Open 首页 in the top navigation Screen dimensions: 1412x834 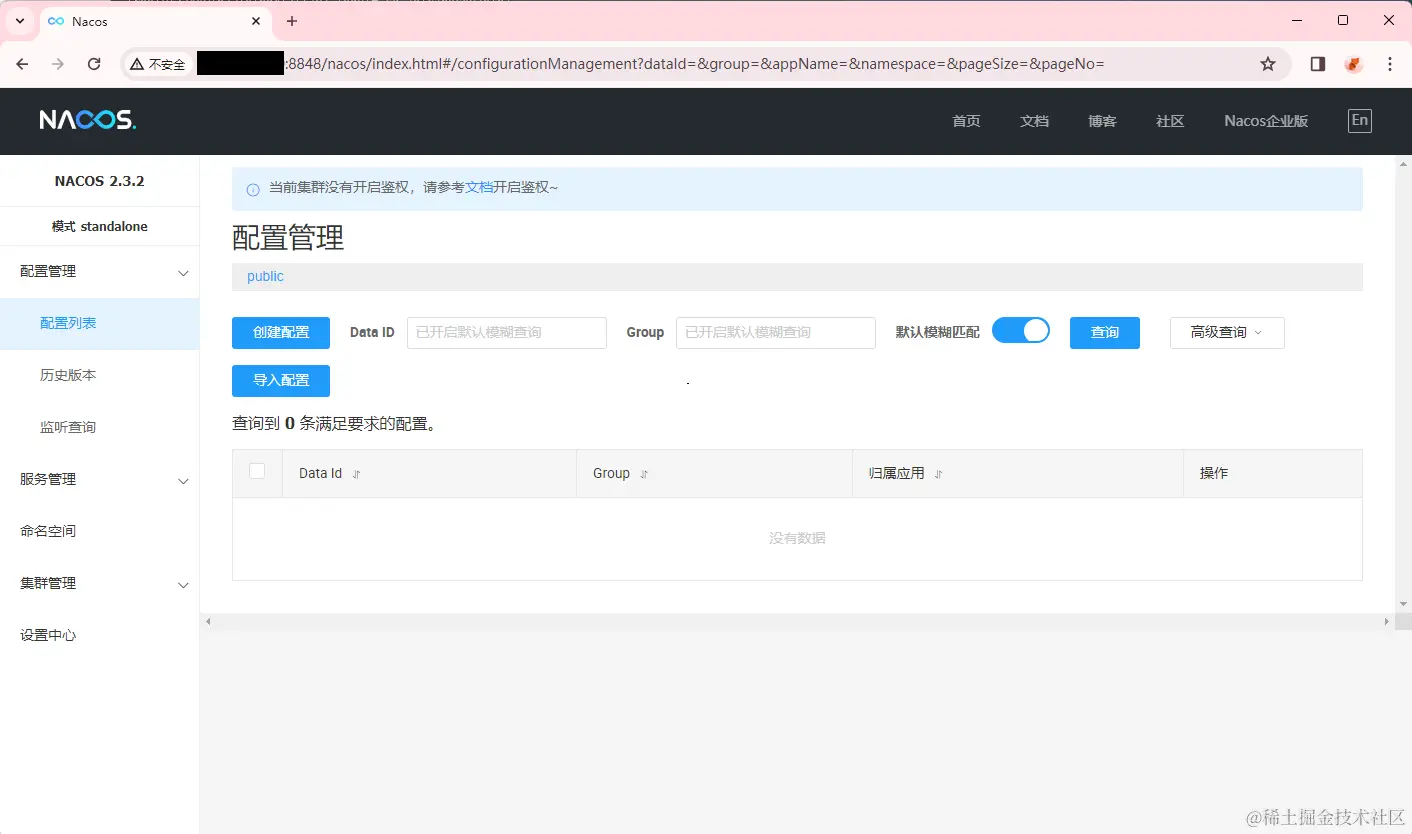(x=966, y=121)
